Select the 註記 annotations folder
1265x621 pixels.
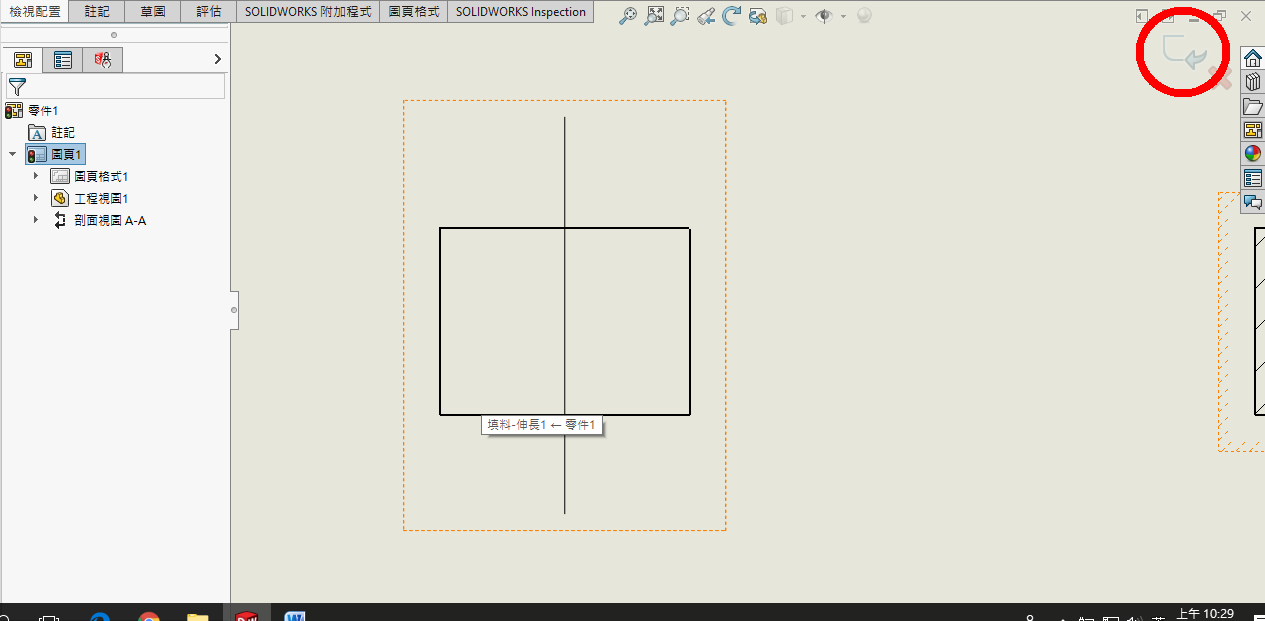[52, 132]
